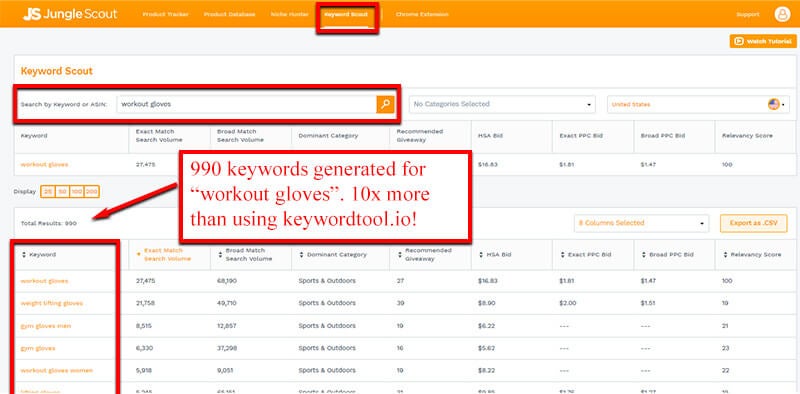The height and width of the screenshot is (394, 800).
Task: Sort by Broad PPC Bid column
Action: coord(667,255)
